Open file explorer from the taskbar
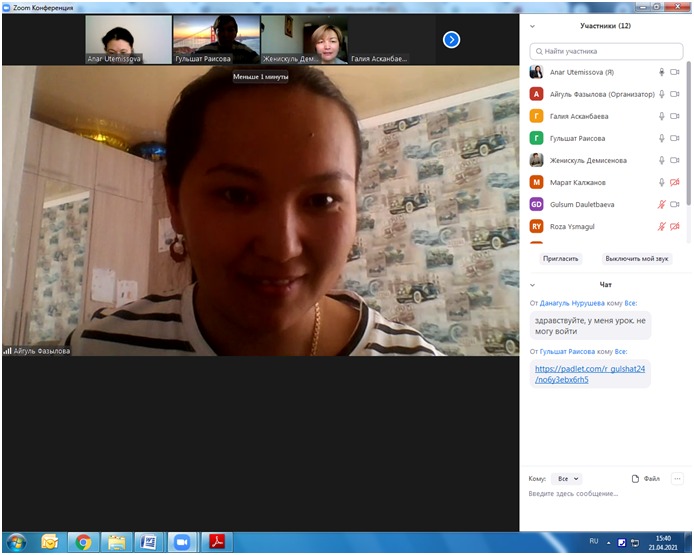 coord(116,542)
